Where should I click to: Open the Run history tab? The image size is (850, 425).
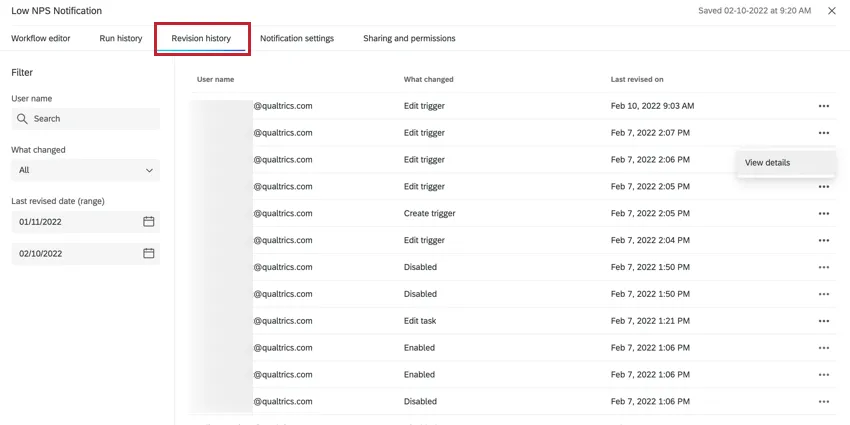click(x=121, y=39)
